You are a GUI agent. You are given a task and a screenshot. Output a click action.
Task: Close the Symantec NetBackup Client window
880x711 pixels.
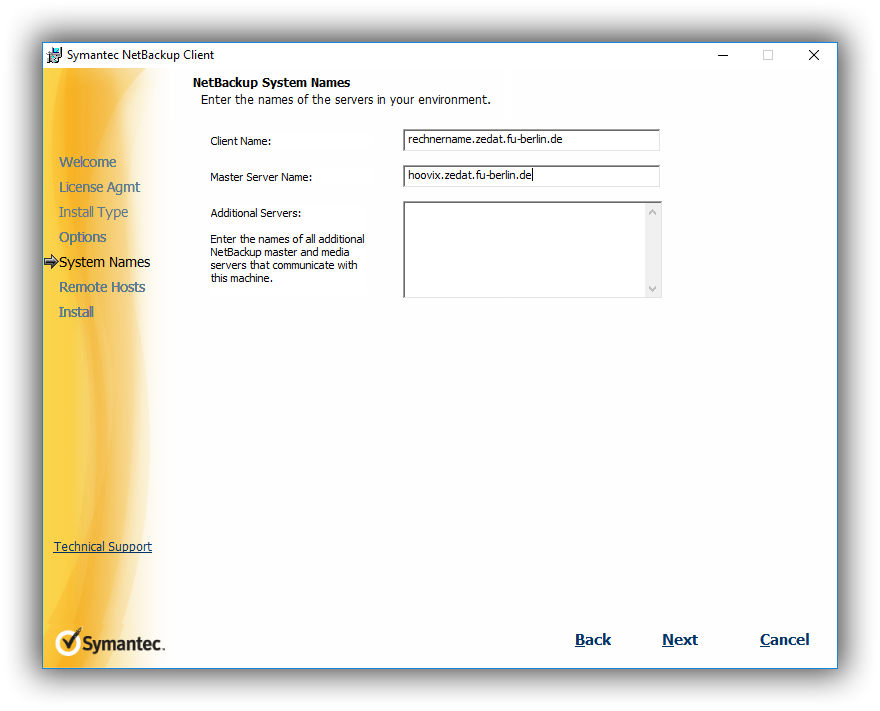[814, 55]
